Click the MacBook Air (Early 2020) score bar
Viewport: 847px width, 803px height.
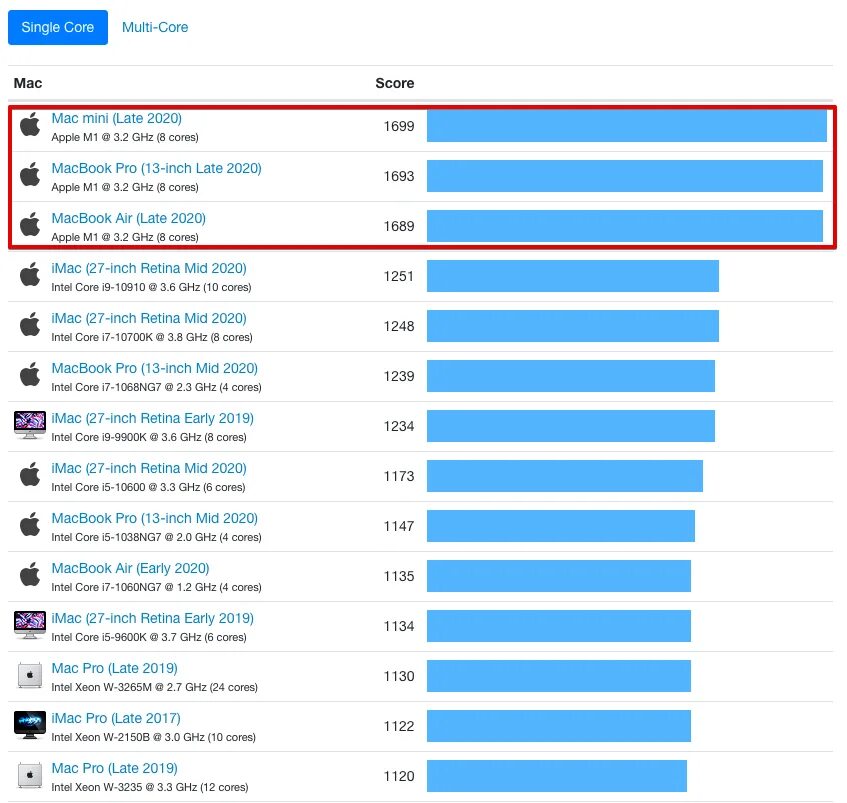point(559,576)
